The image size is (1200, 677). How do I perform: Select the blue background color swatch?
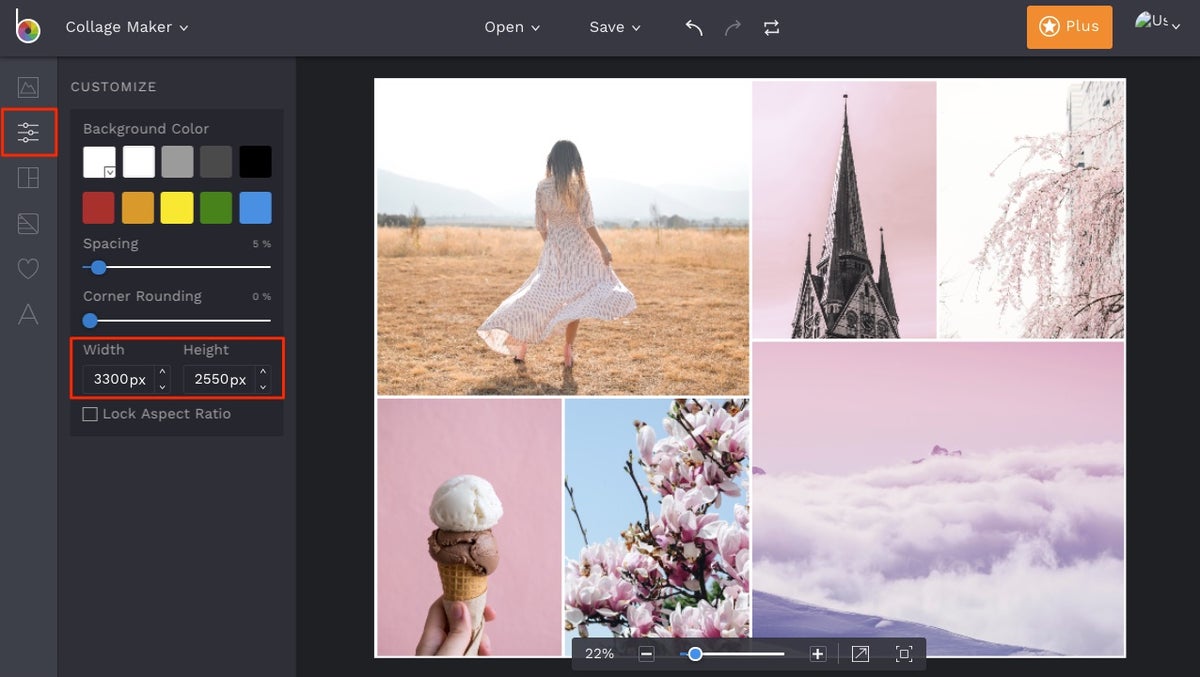click(256, 207)
